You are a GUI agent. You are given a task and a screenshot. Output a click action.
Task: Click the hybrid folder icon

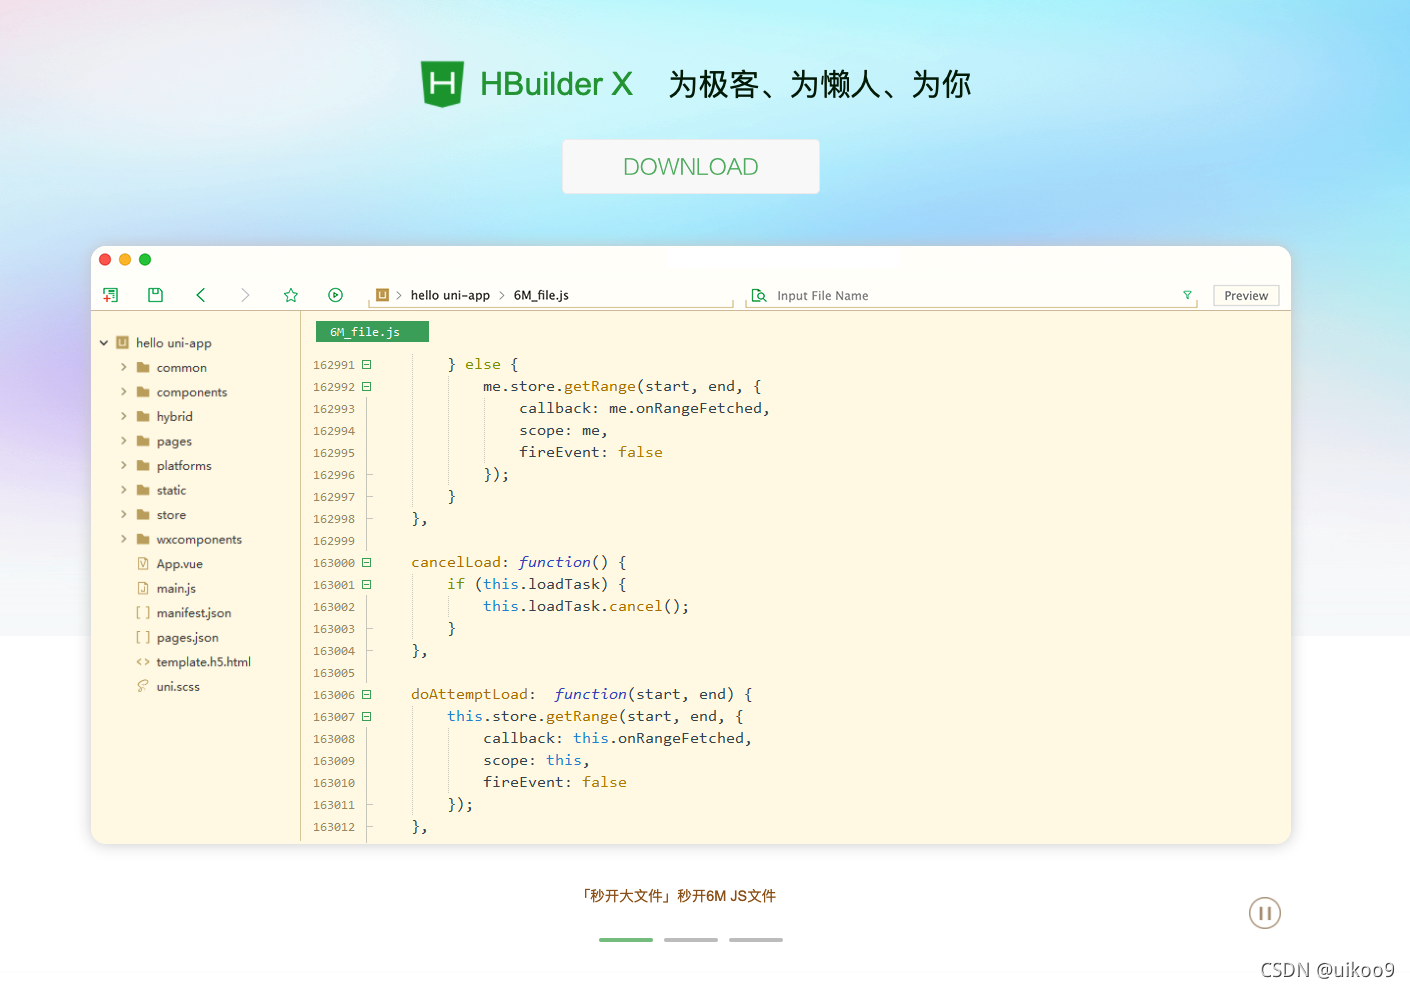143,417
